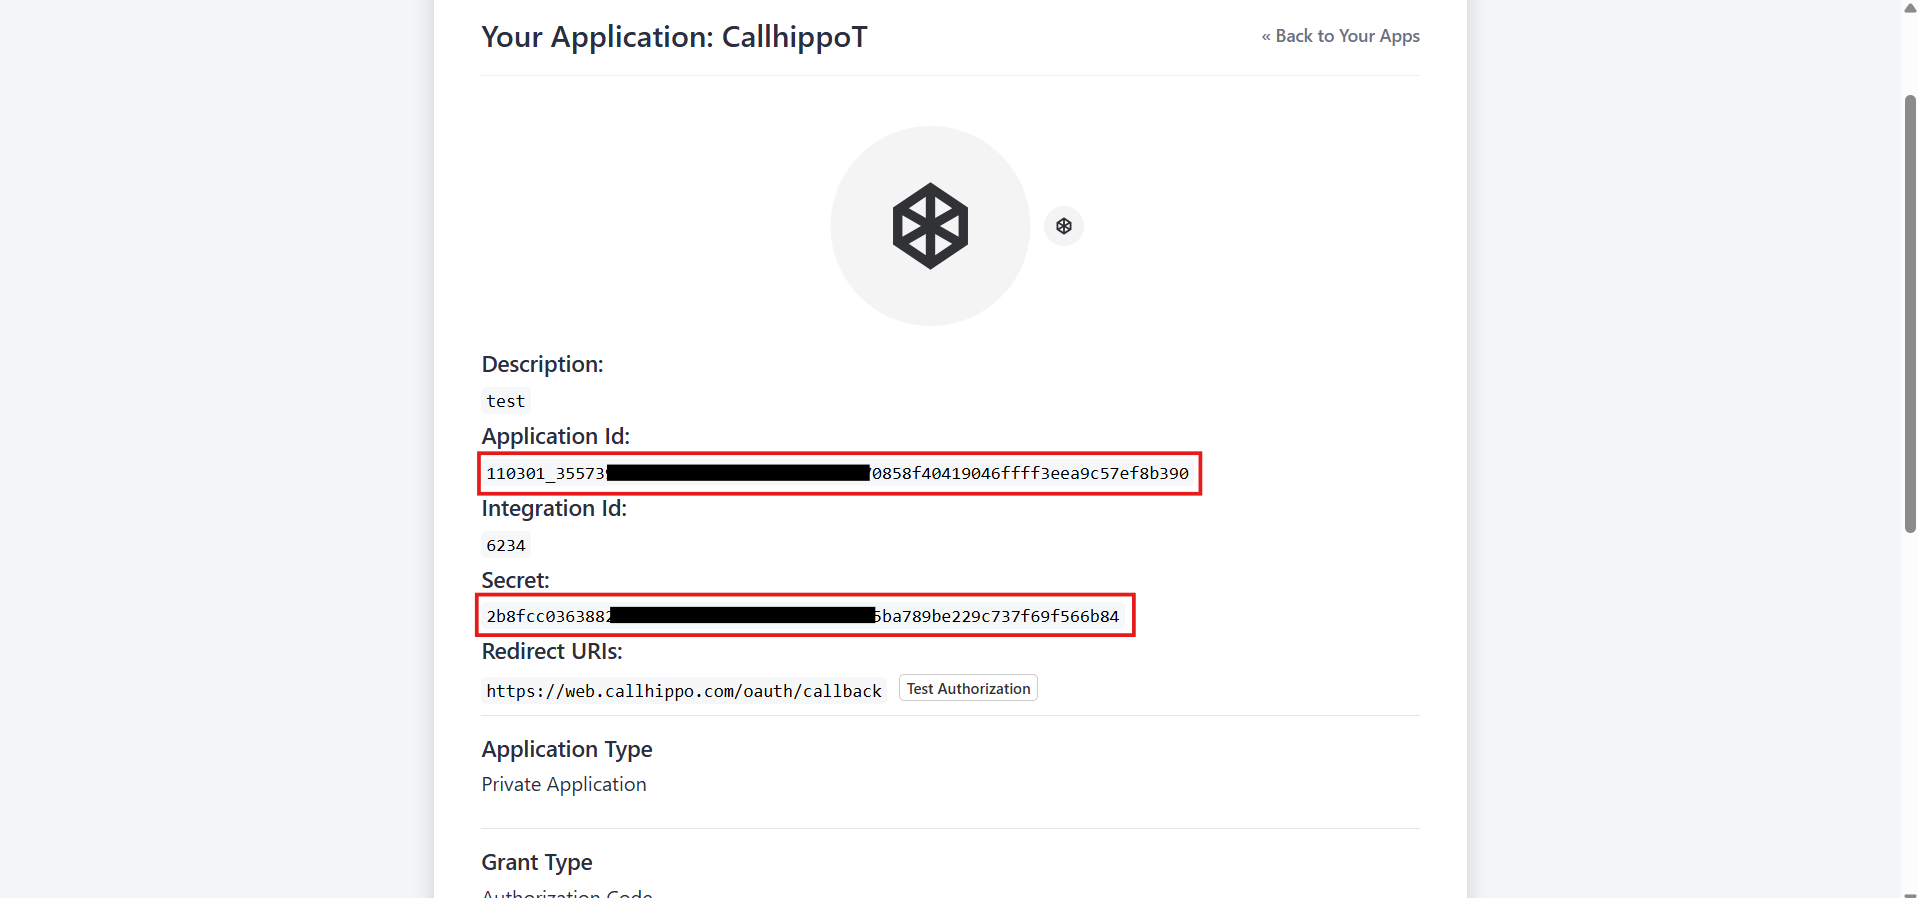Click the 'Application Type' heading
Viewport: 1918px width, 898px height.
pos(567,749)
